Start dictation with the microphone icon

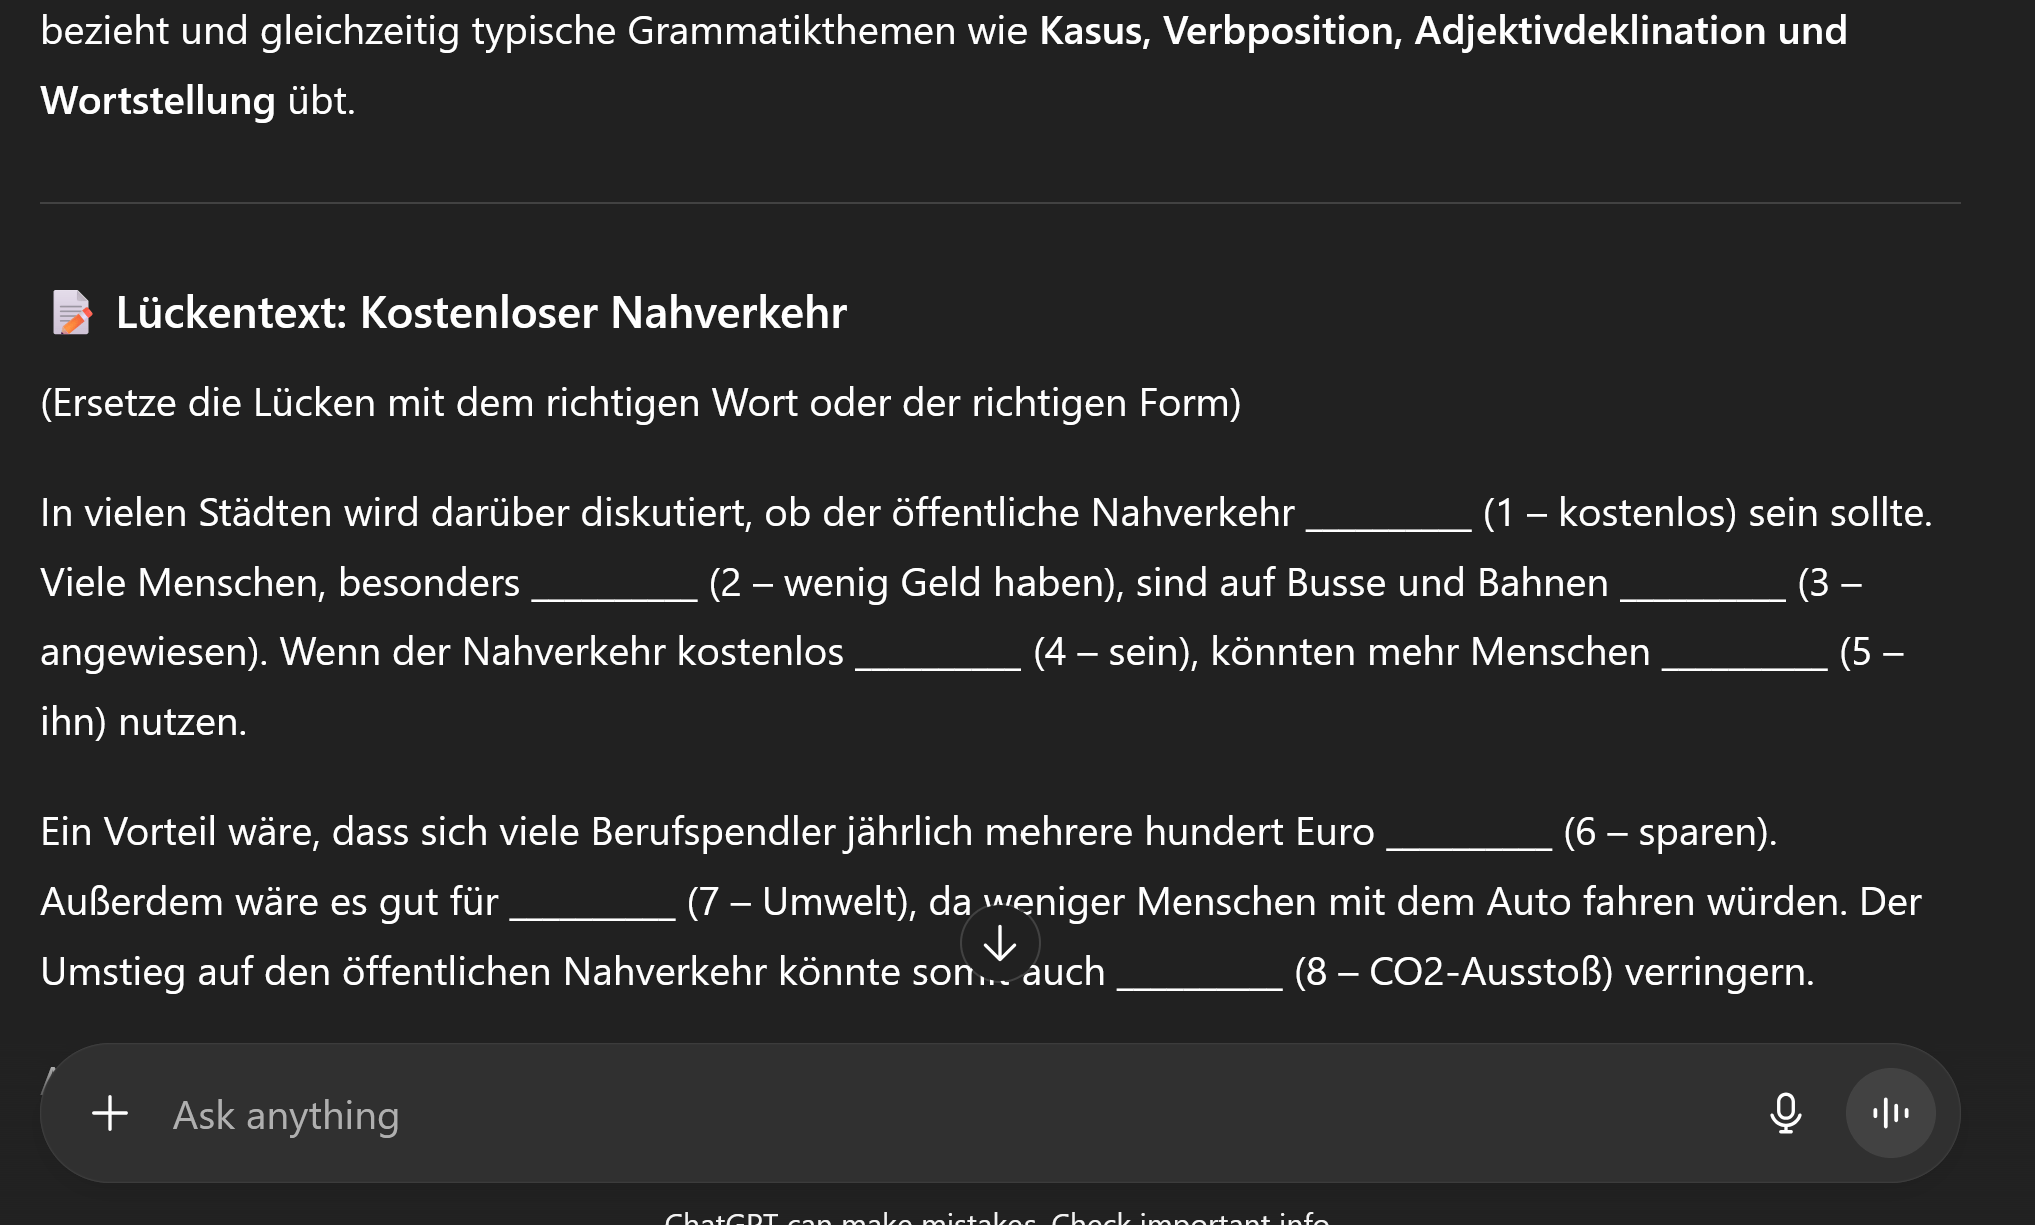1785,1113
